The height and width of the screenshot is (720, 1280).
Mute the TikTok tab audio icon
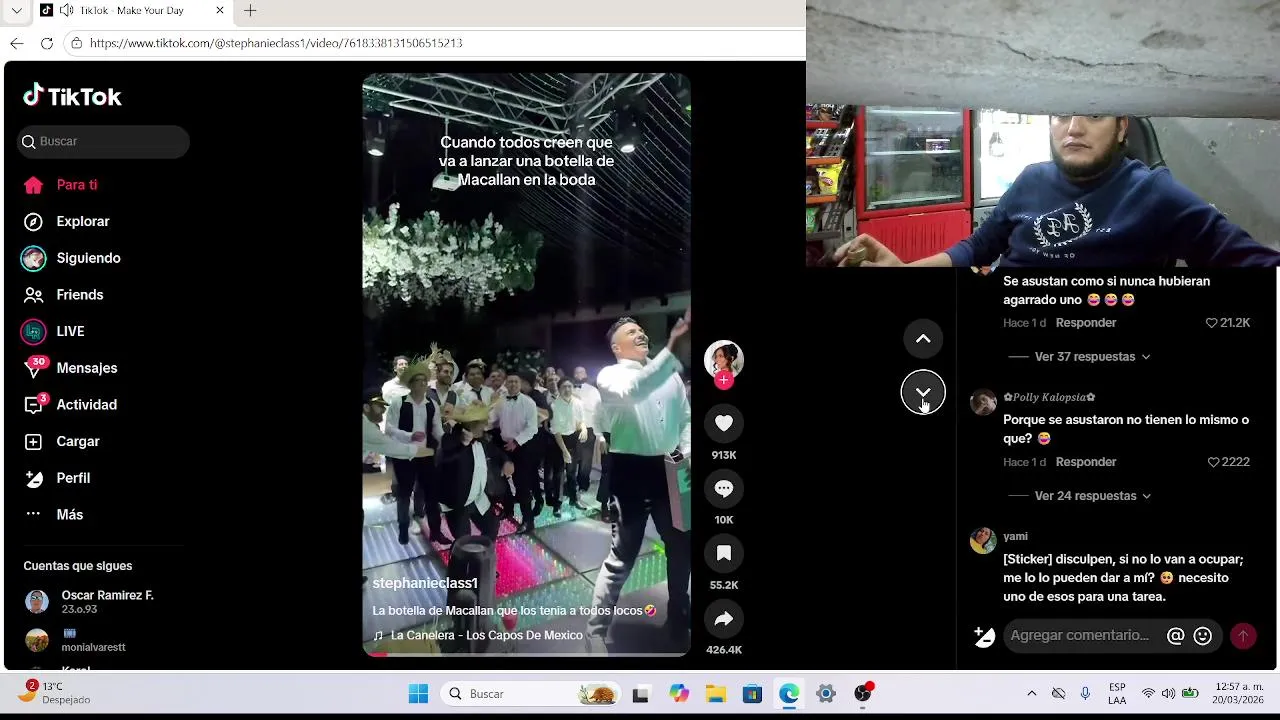point(66,11)
